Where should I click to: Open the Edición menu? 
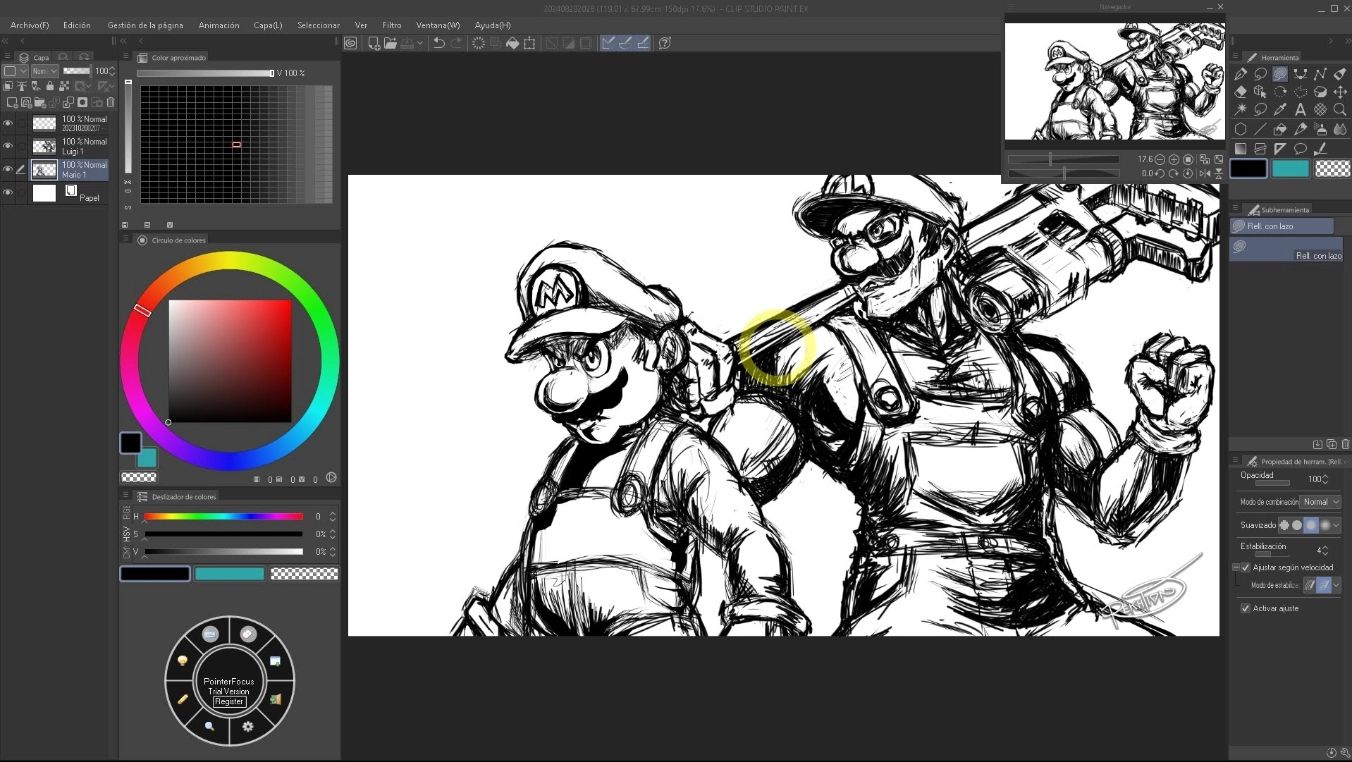click(76, 25)
